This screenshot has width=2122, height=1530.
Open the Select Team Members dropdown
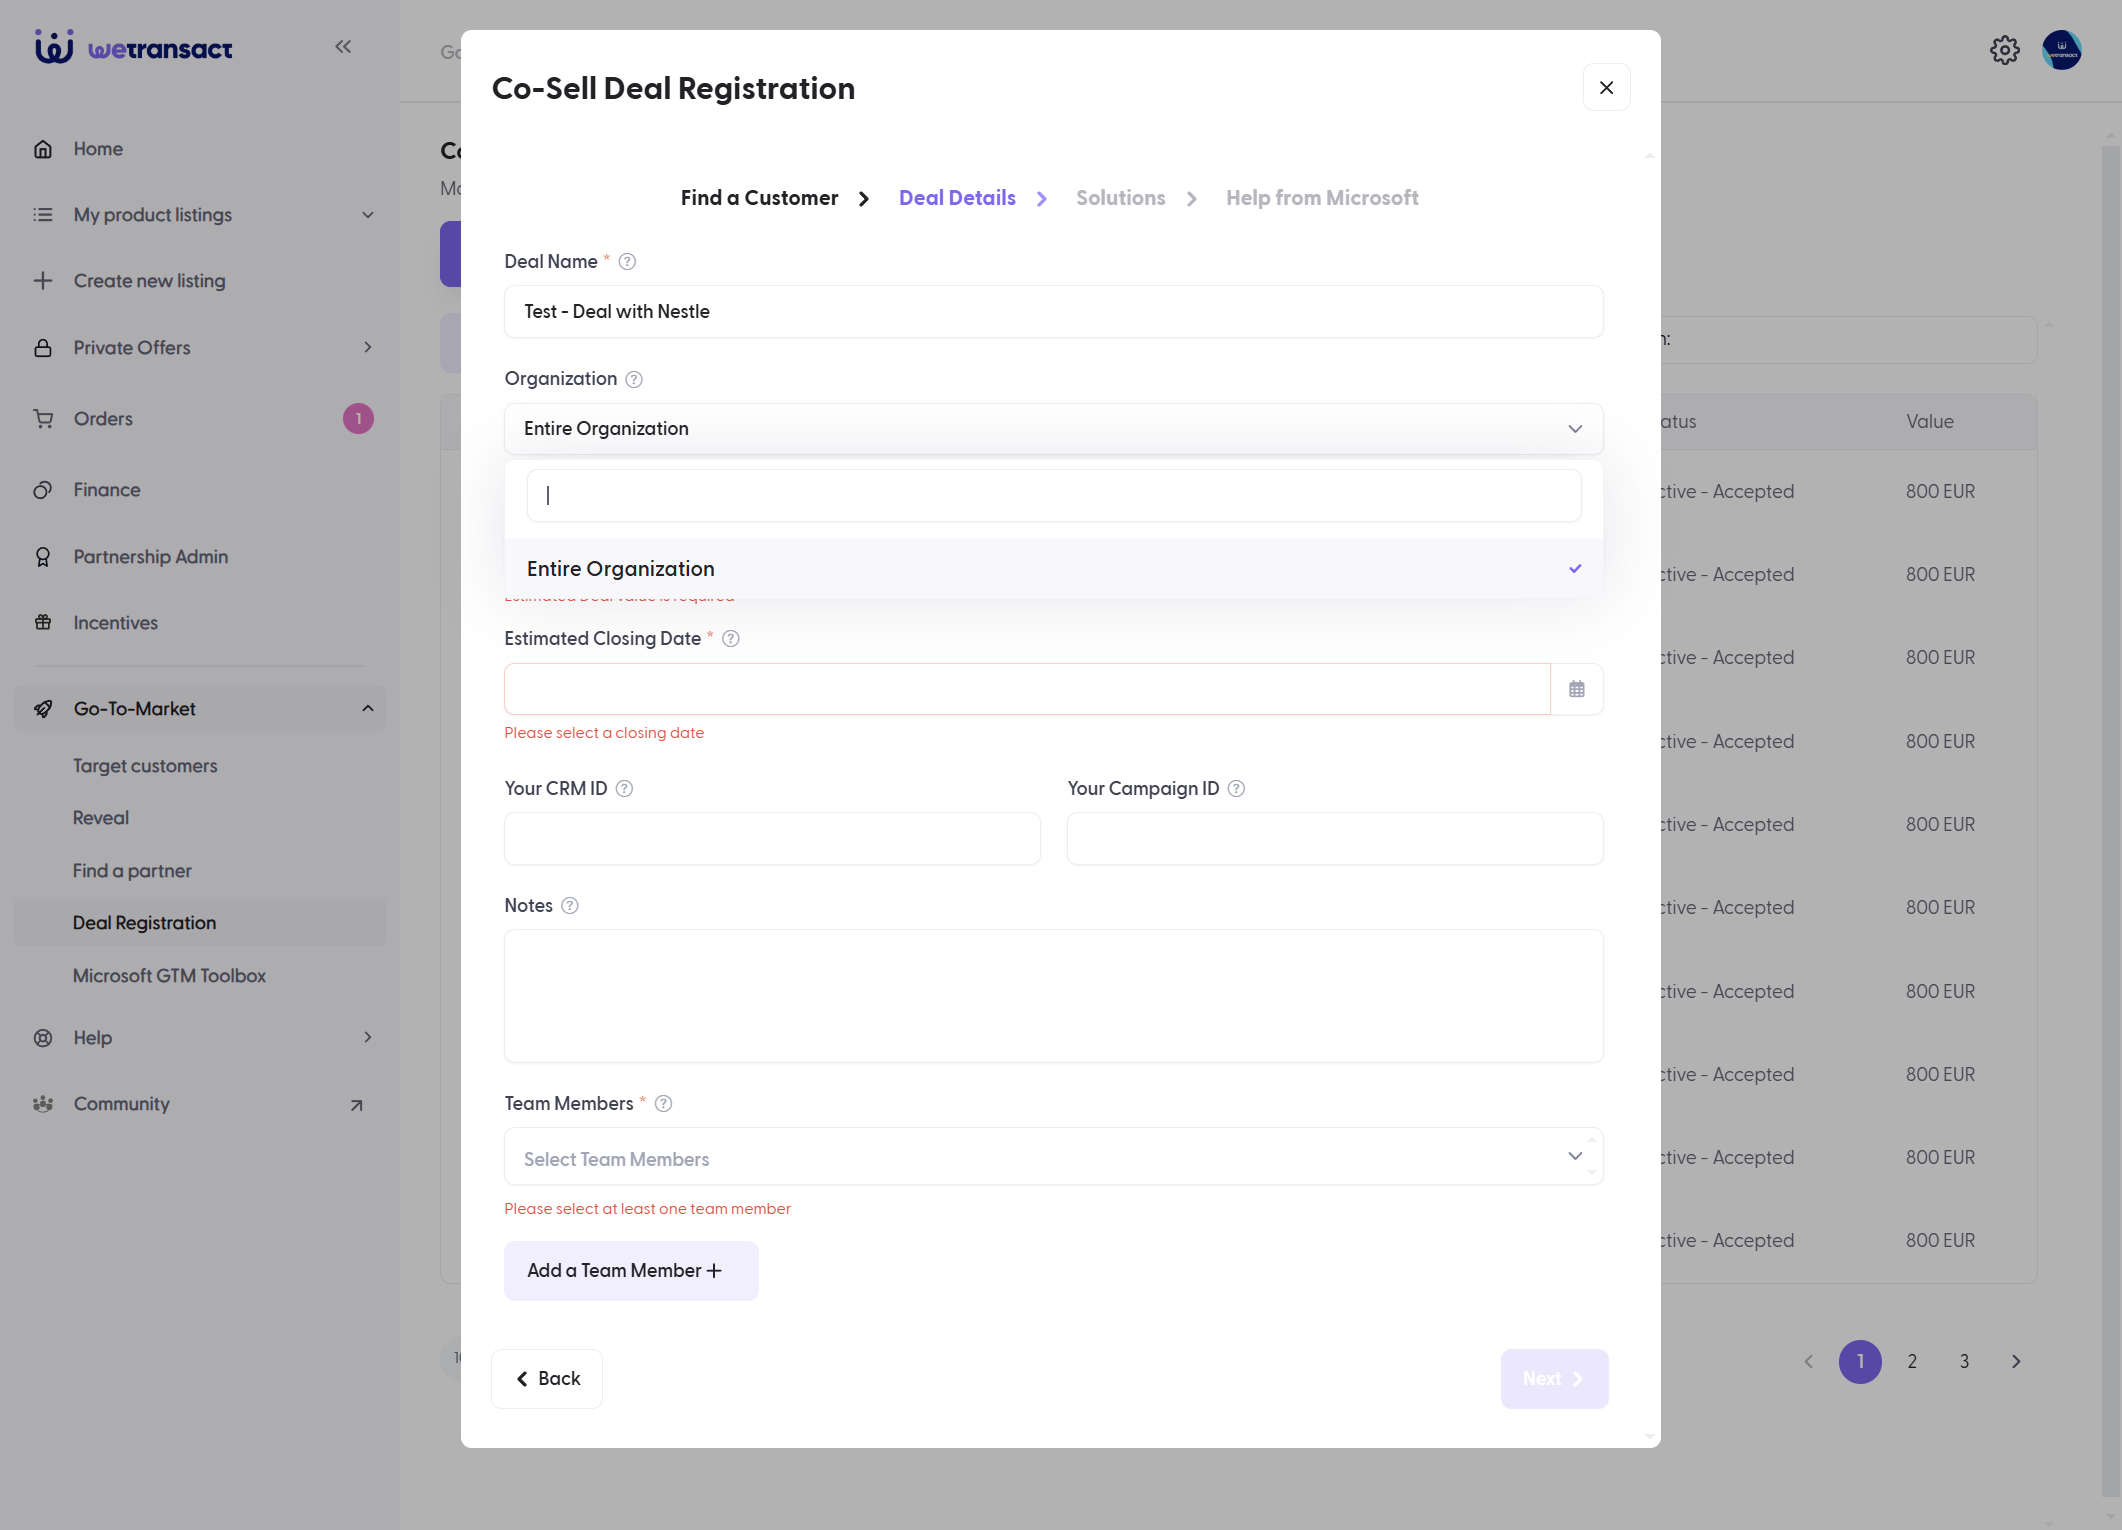click(1053, 1157)
